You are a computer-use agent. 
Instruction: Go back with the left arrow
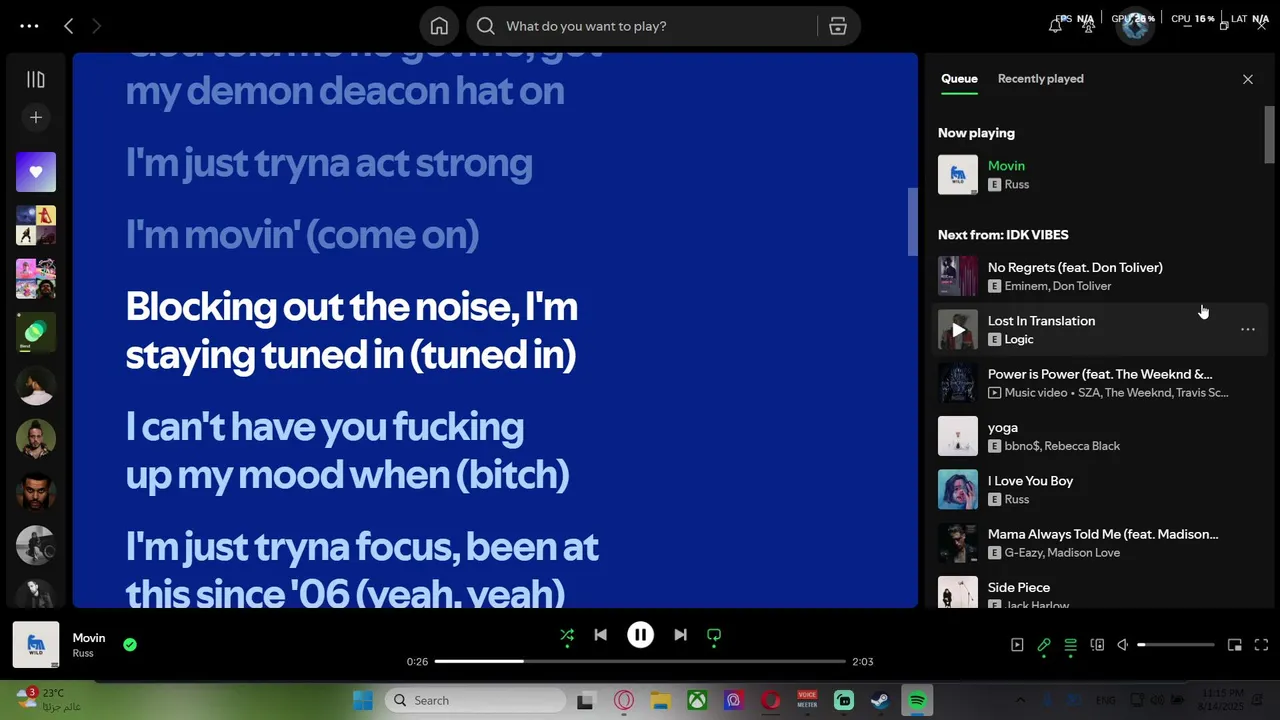point(68,26)
